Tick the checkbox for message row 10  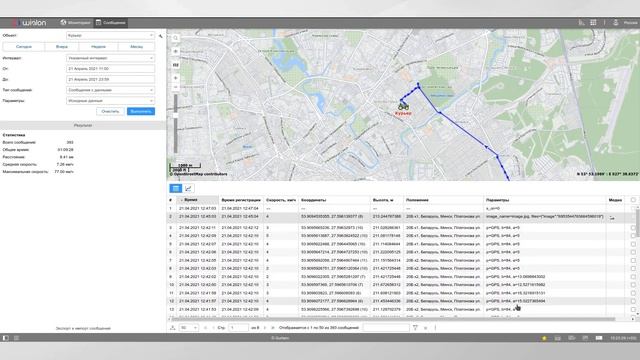(x=633, y=285)
